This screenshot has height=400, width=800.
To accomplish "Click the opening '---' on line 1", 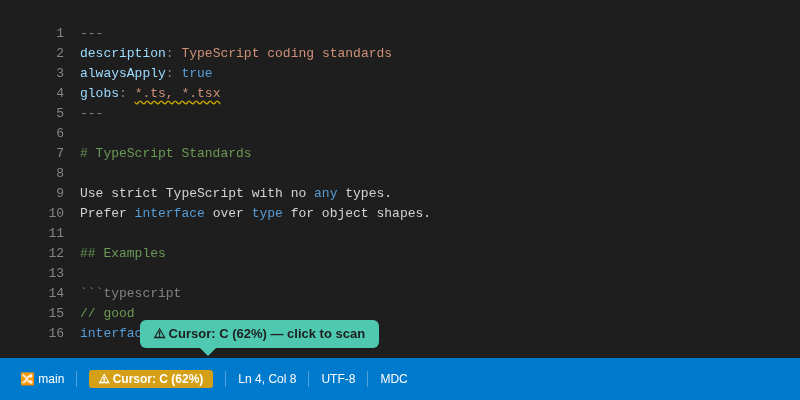I will [91, 34].
